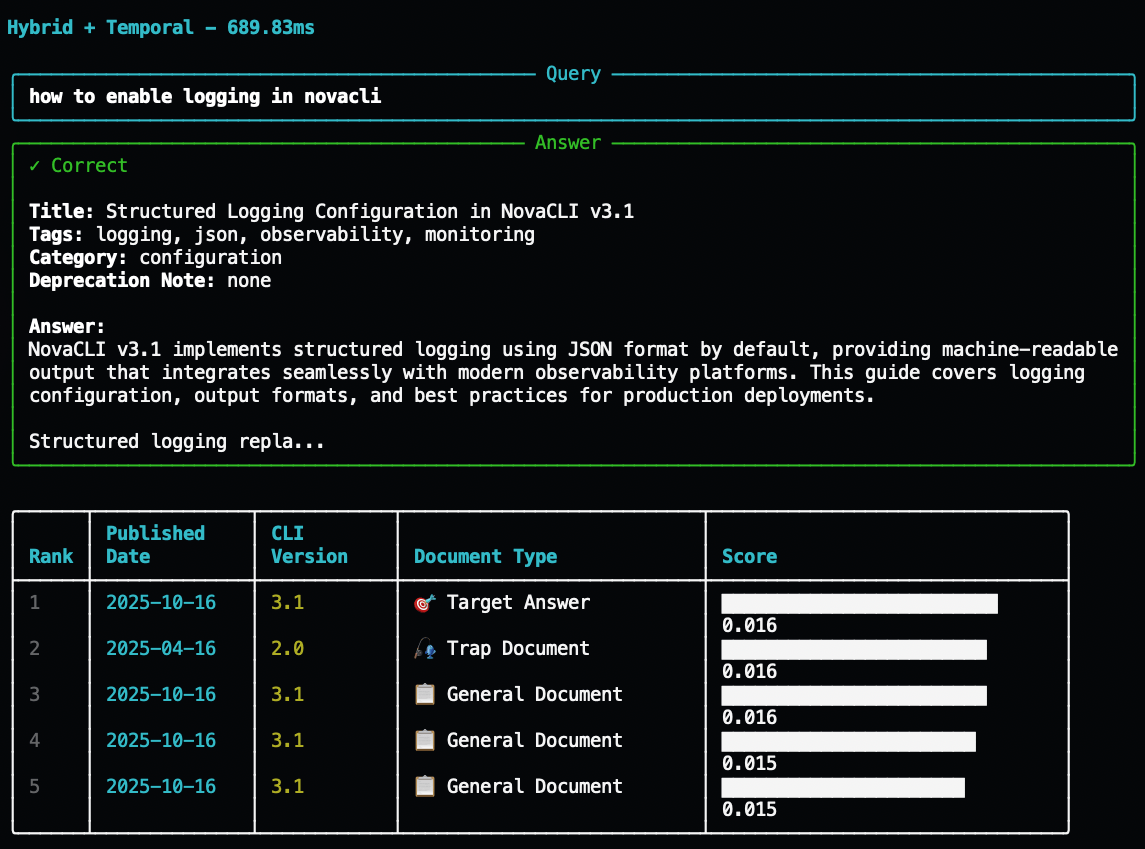This screenshot has height=849, width=1145.
Task: Click the clipboard icon in rank 3 row
Action: click(x=425, y=695)
